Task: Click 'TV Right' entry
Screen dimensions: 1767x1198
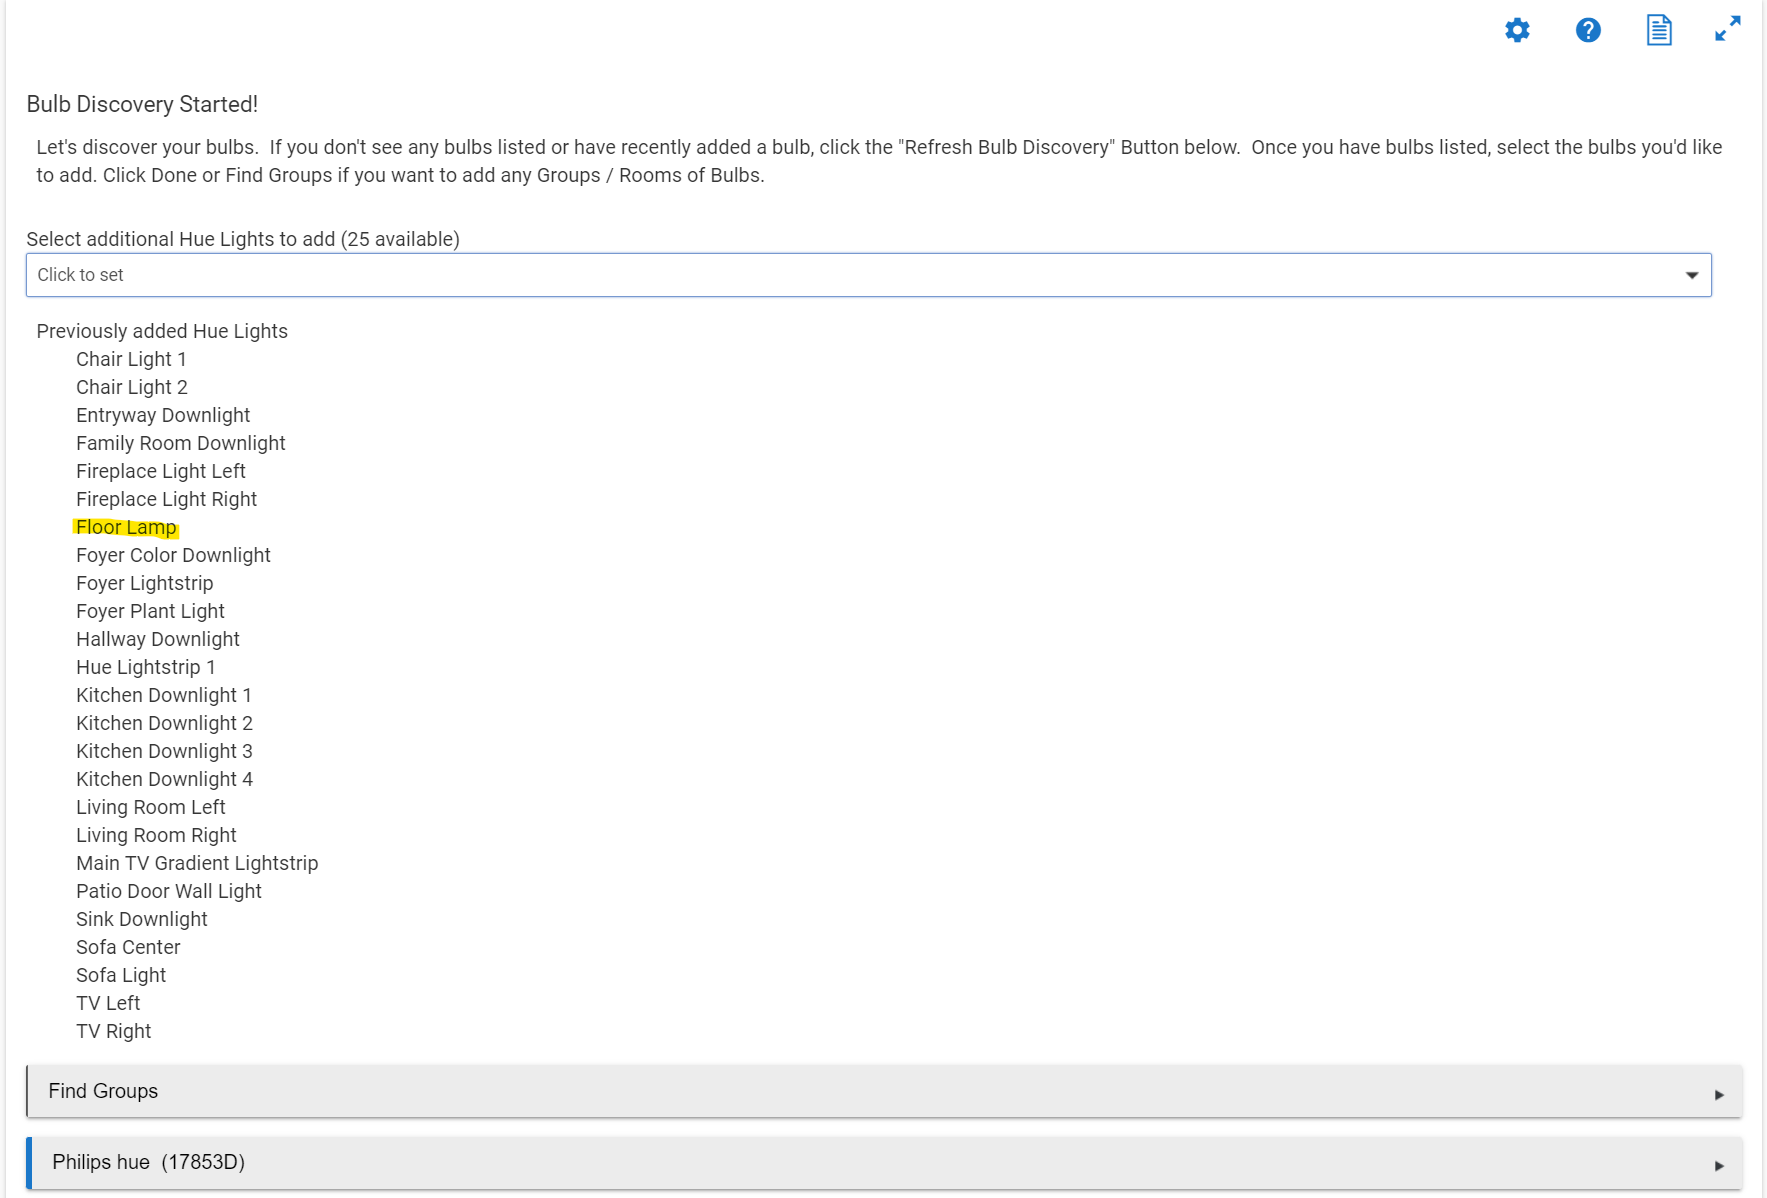Action: click(x=114, y=1031)
